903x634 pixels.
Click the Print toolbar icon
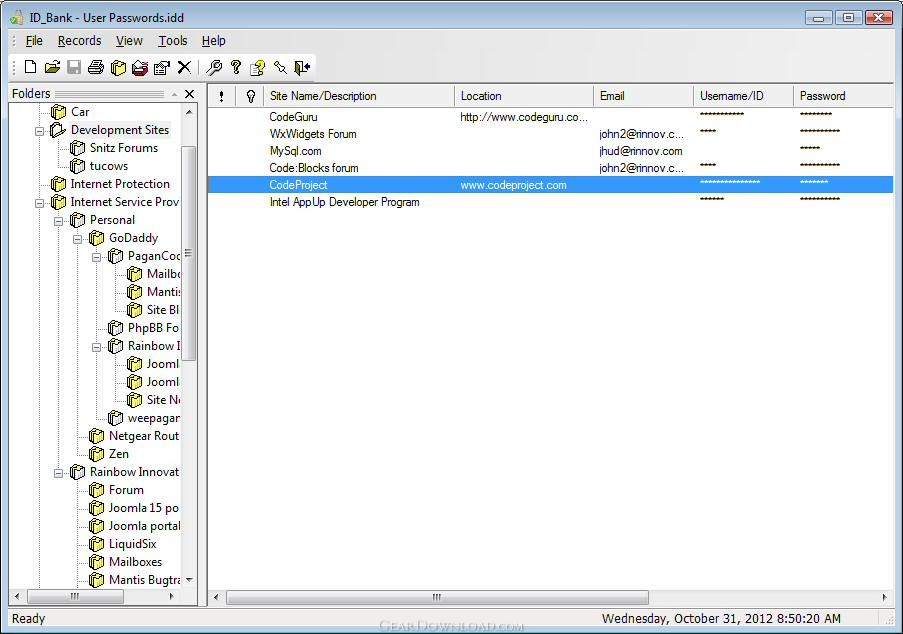[x=96, y=67]
